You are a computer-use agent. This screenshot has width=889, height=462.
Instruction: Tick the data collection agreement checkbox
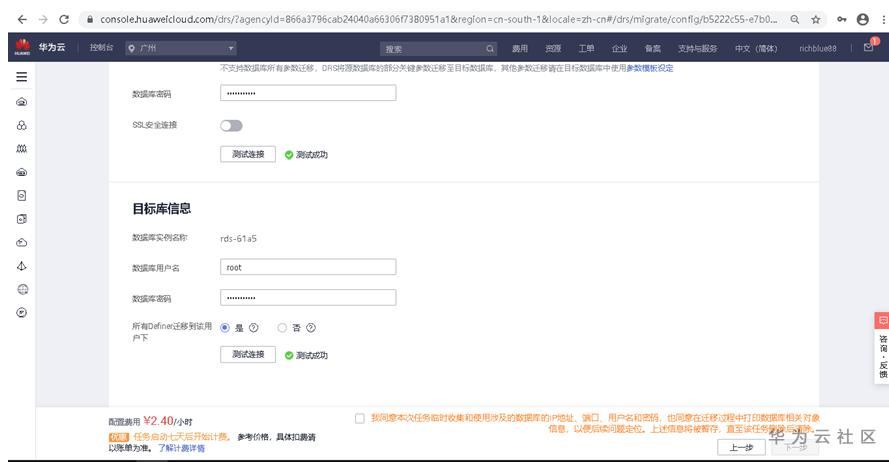click(x=359, y=418)
